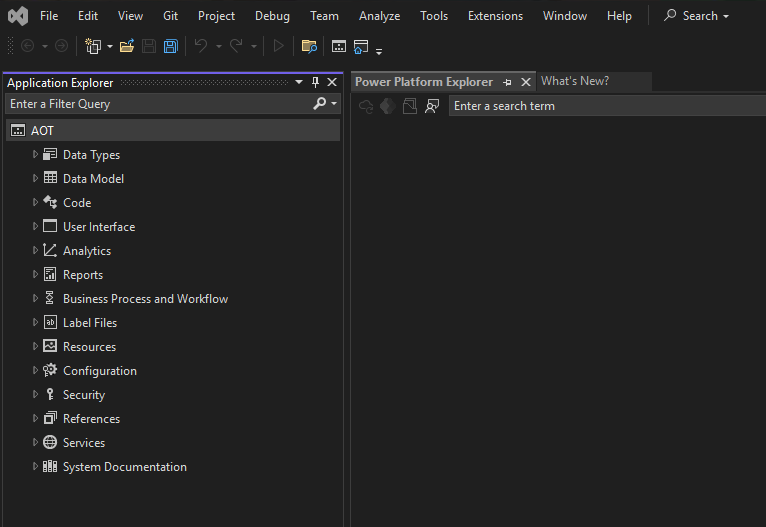Expand the Business Process and Workflow node
Screen dimensions: 766x527
(x=35, y=298)
